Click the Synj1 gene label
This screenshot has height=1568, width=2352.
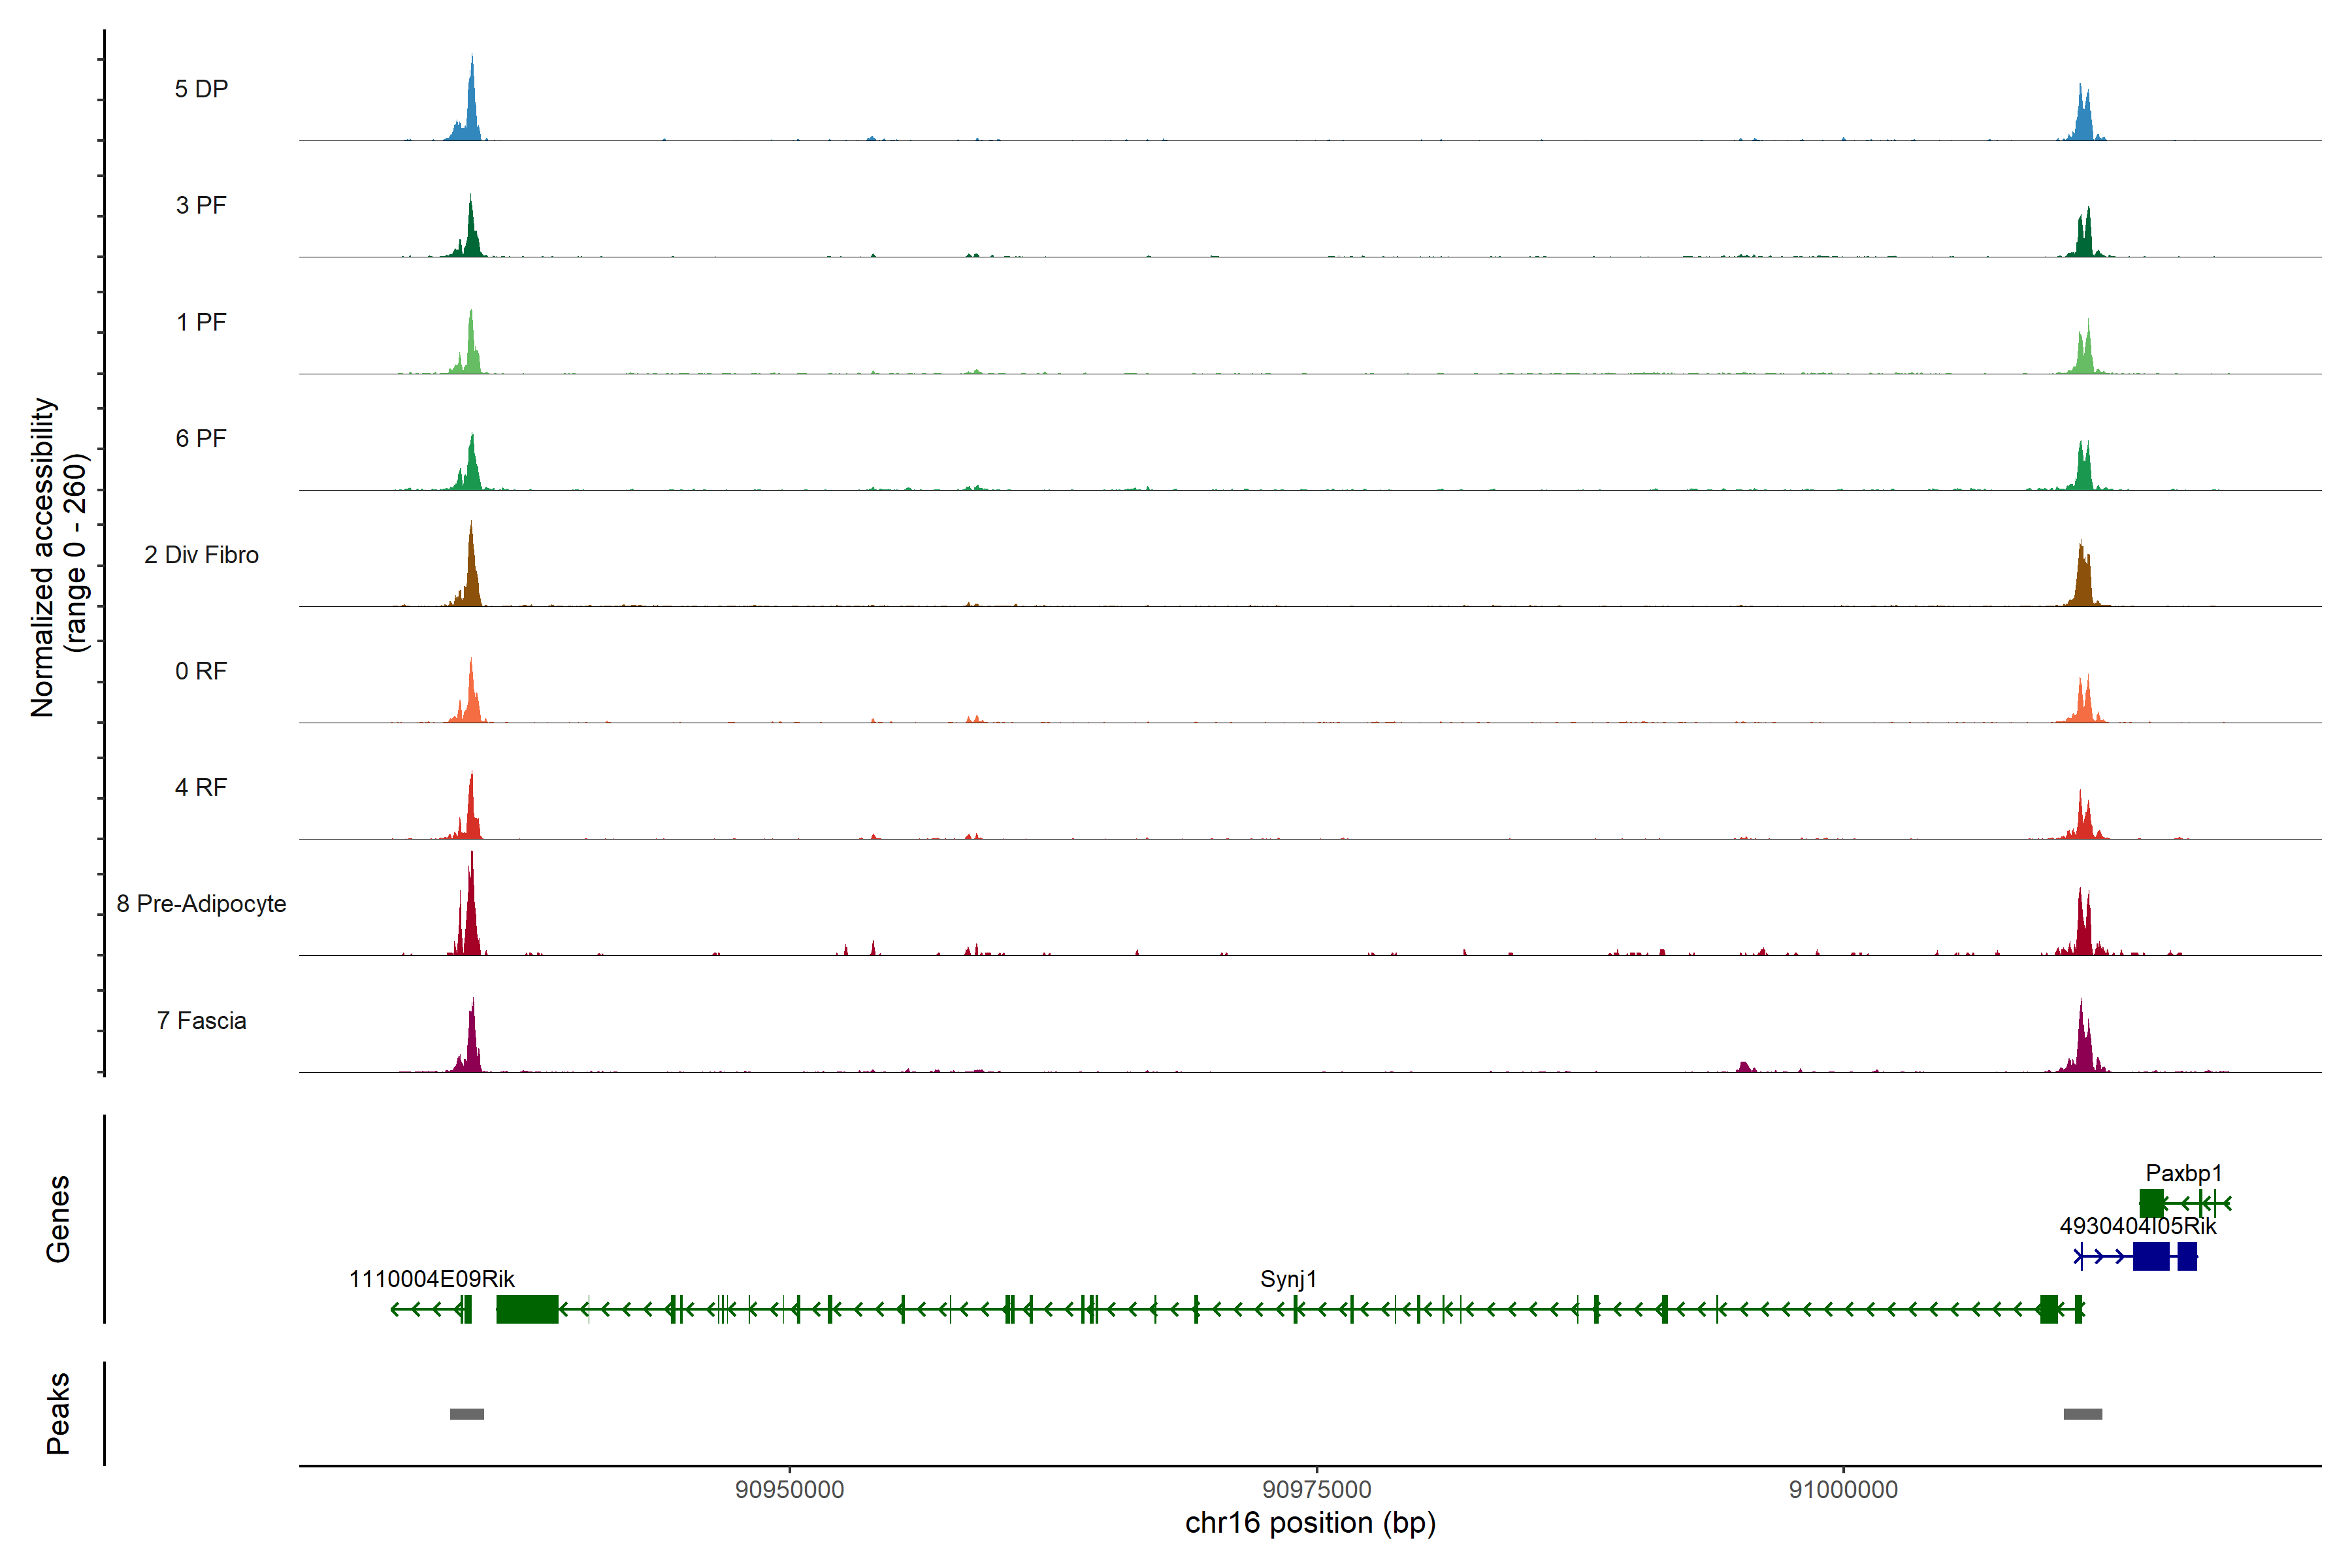(x=1288, y=1279)
